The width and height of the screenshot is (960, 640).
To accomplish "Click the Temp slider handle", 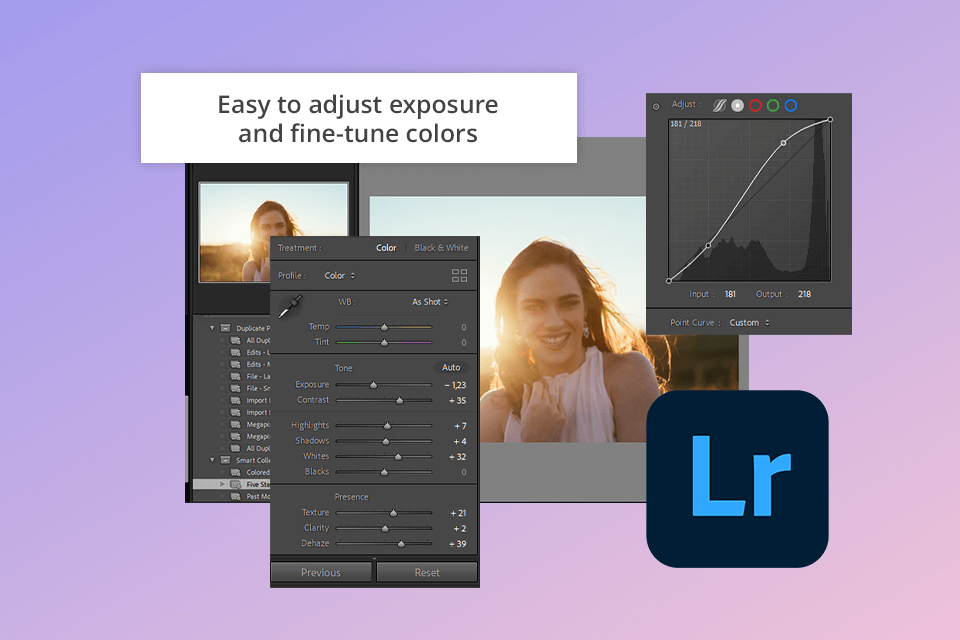I will point(384,327).
